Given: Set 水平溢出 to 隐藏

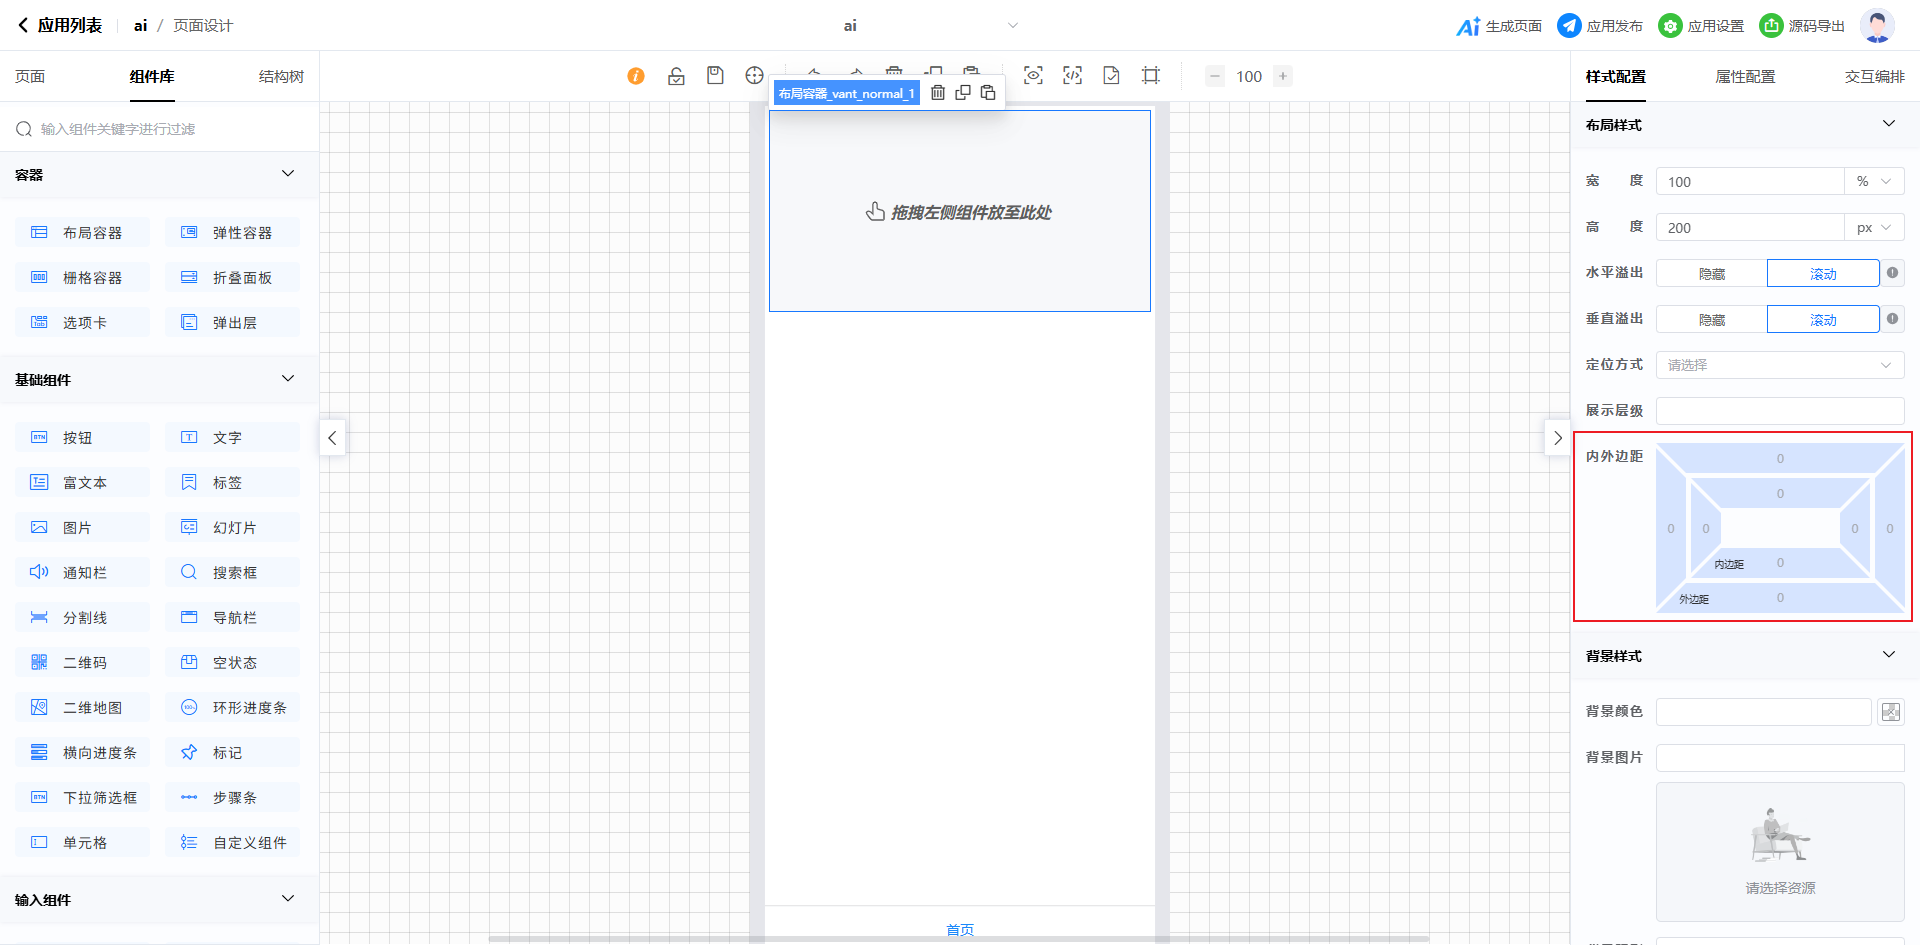Looking at the screenshot, I should click(x=1711, y=274).
